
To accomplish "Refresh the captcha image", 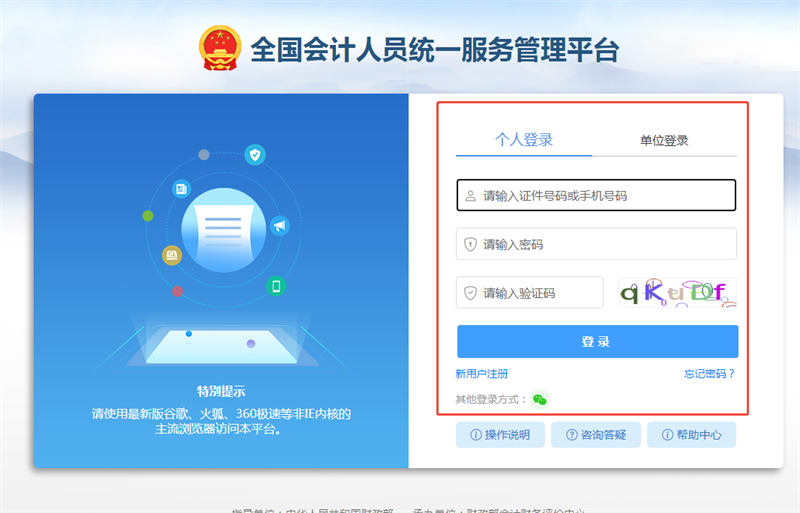I will tap(678, 292).
